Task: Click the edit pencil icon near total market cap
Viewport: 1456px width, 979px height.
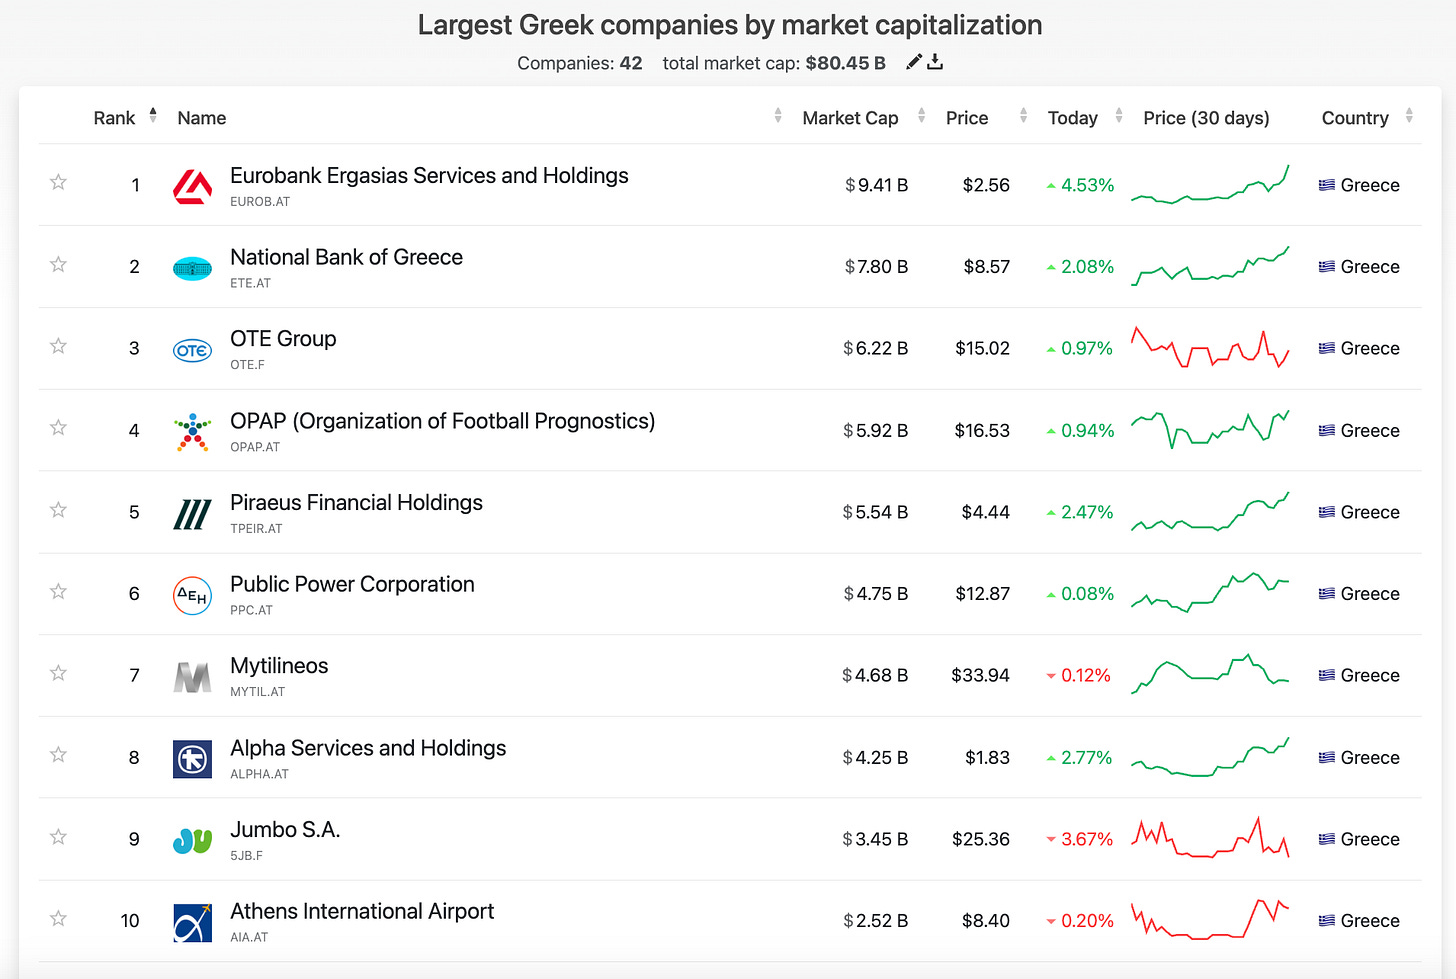Action: click(913, 62)
